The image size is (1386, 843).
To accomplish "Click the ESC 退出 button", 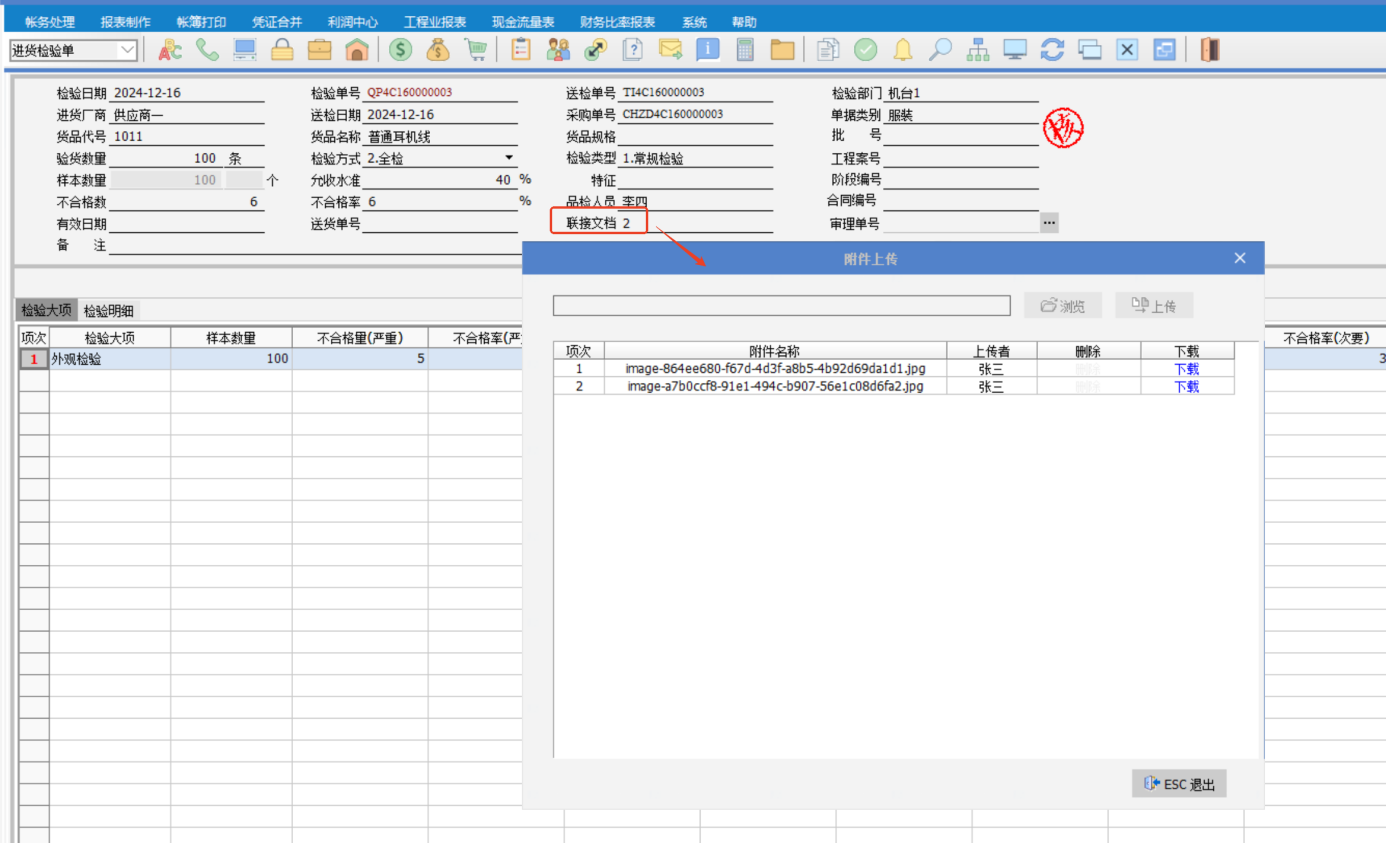I will (1179, 784).
